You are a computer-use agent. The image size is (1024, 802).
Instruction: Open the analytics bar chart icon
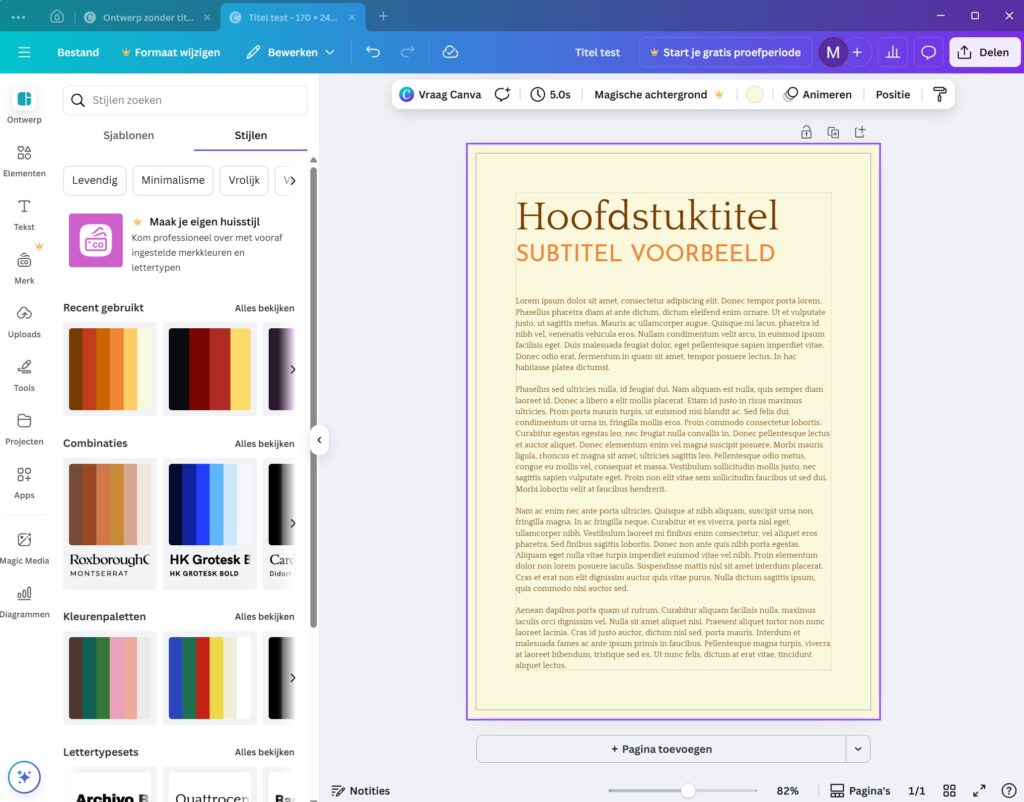point(891,52)
